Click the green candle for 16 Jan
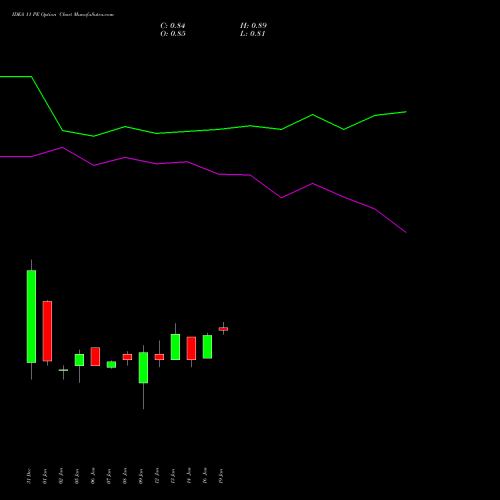The width and height of the screenshot is (500, 500). tap(207, 347)
